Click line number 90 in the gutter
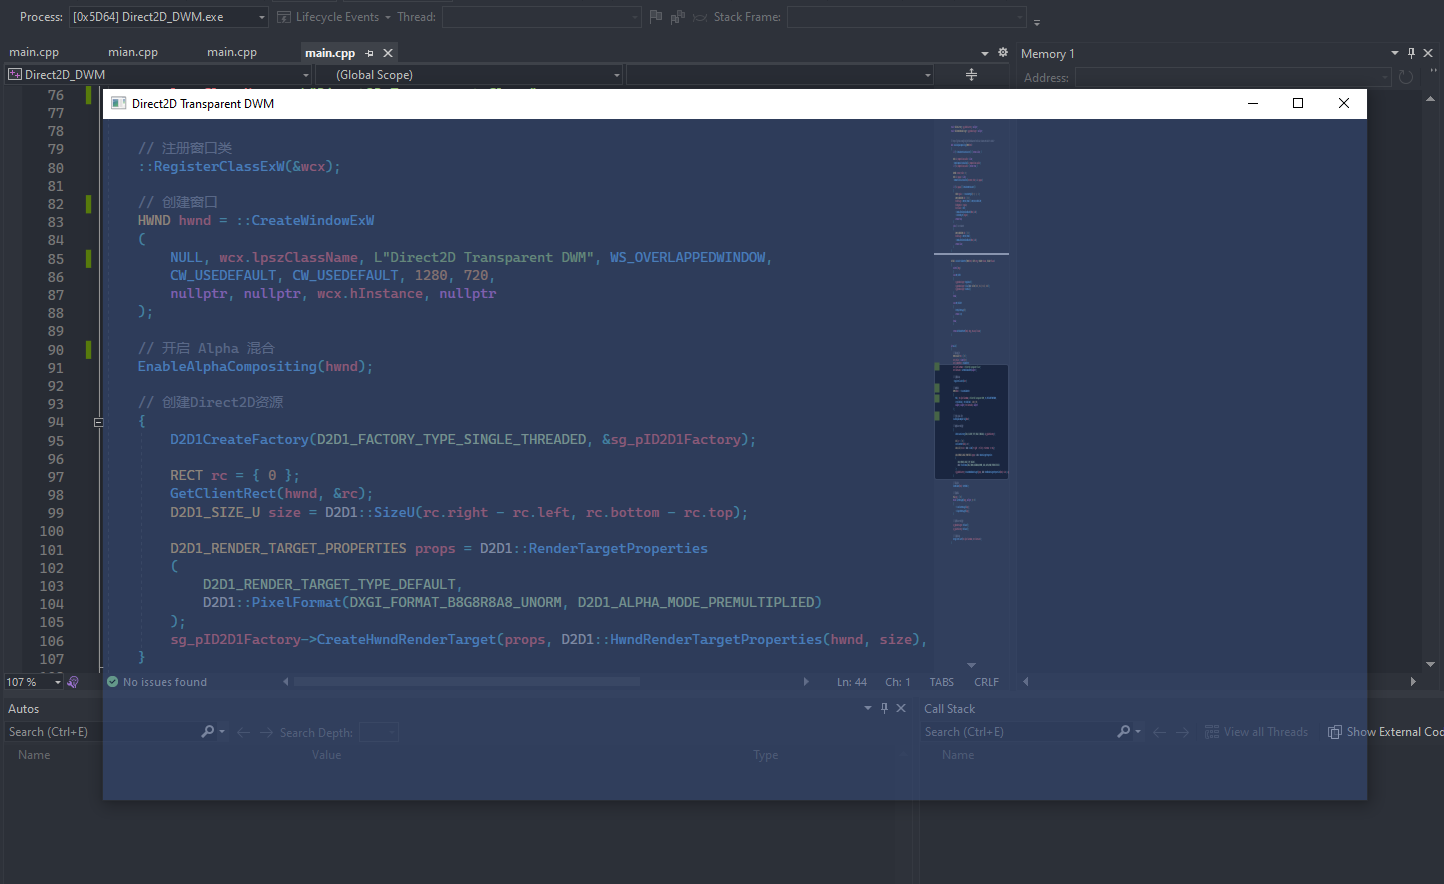1444x884 pixels. pos(56,350)
